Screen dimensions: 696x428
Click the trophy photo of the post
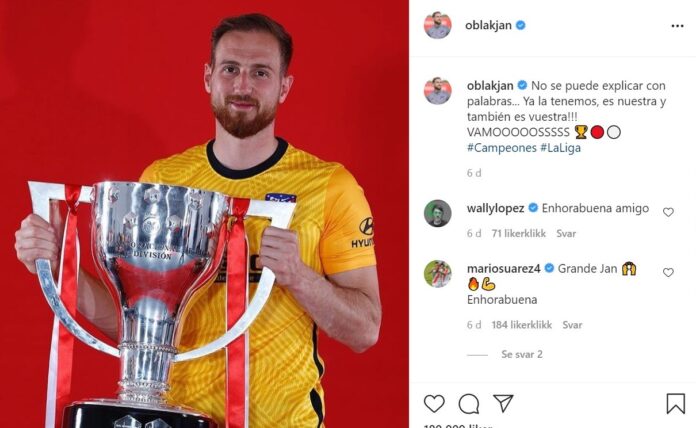(204, 214)
